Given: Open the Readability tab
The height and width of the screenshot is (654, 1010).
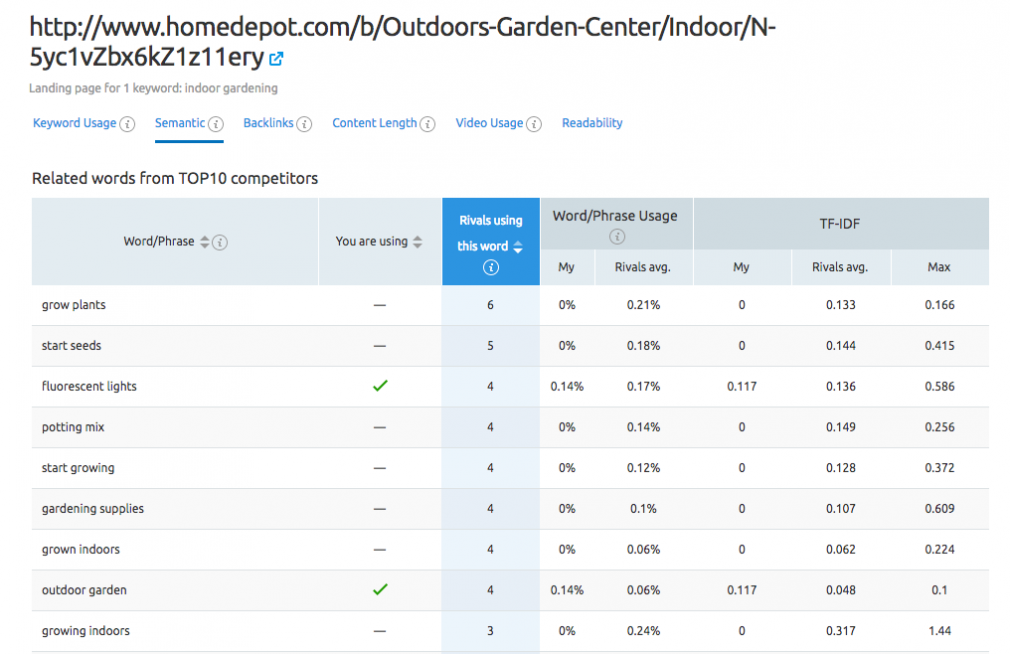Looking at the screenshot, I should coord(592,123).
